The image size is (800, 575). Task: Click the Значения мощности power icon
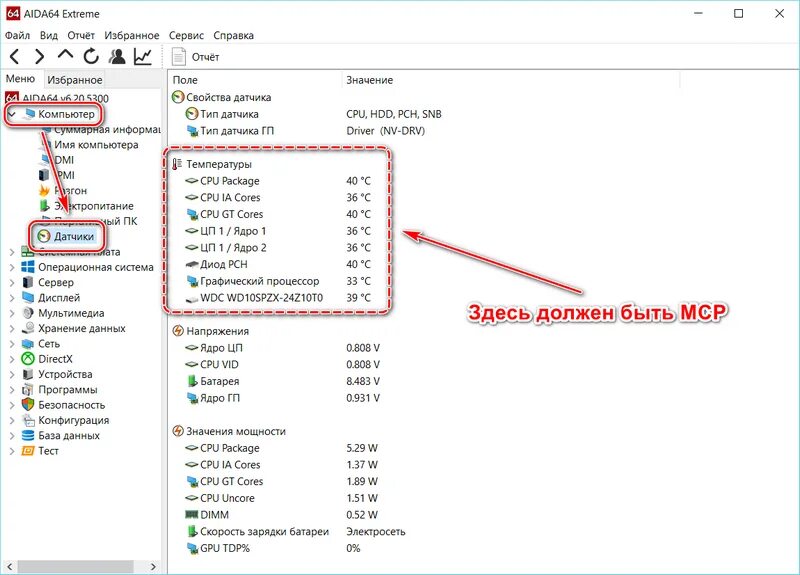pos(178,431)
